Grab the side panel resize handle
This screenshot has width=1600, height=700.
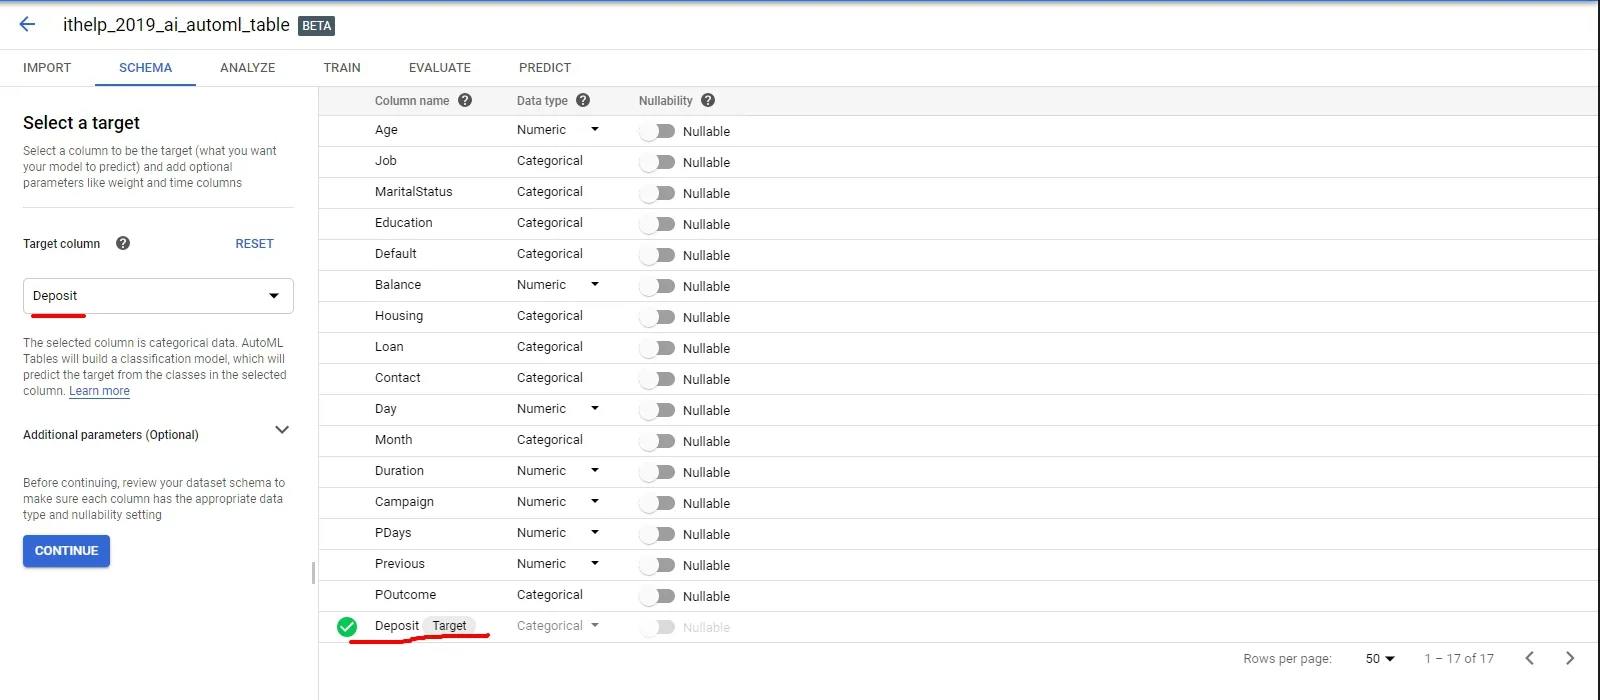pos(314,573)
